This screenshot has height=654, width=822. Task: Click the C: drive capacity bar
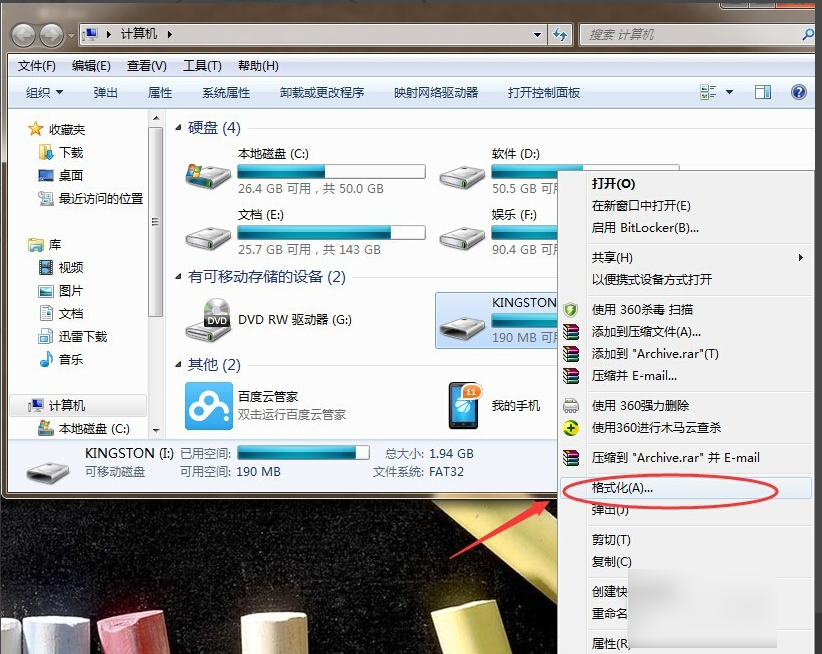(x=331, y=171)
